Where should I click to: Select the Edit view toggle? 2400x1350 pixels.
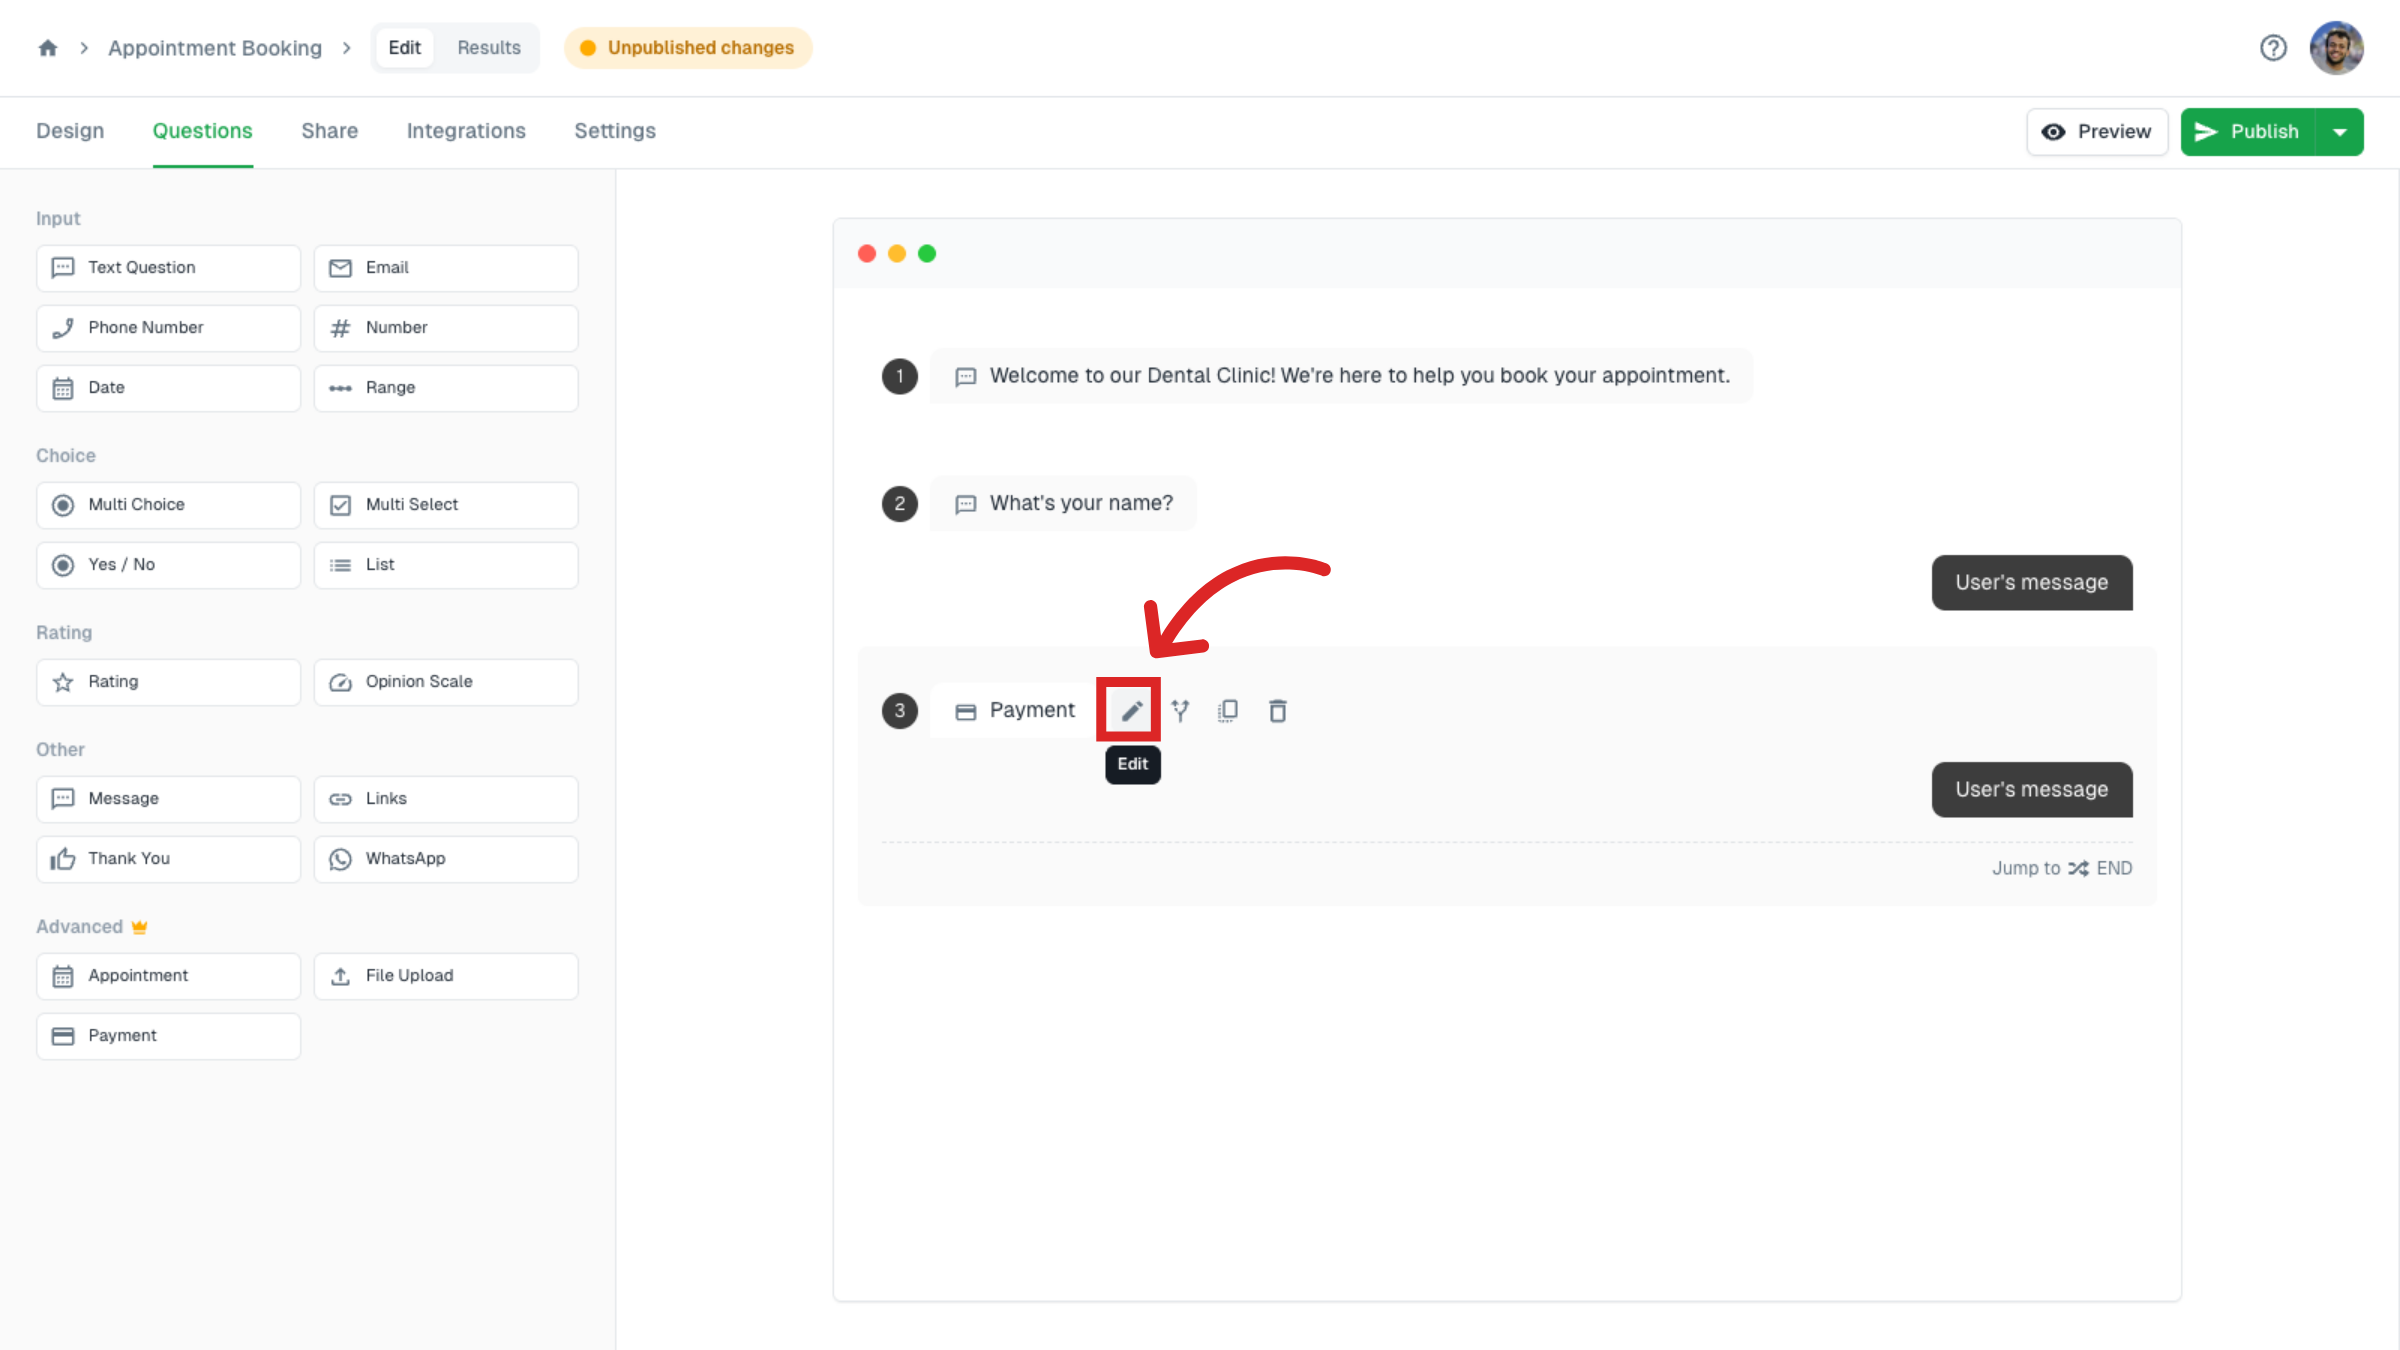click(404, 48)
